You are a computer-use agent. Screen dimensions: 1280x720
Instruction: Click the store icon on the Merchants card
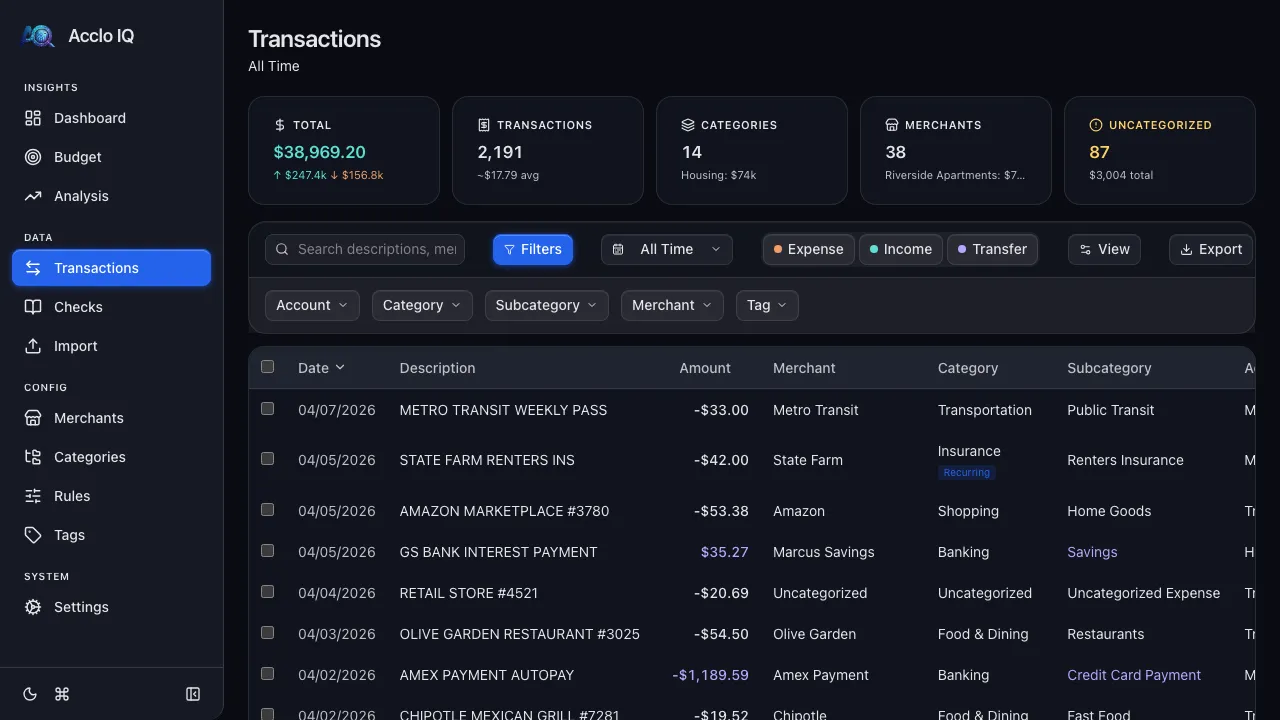[x=892, y=125]
